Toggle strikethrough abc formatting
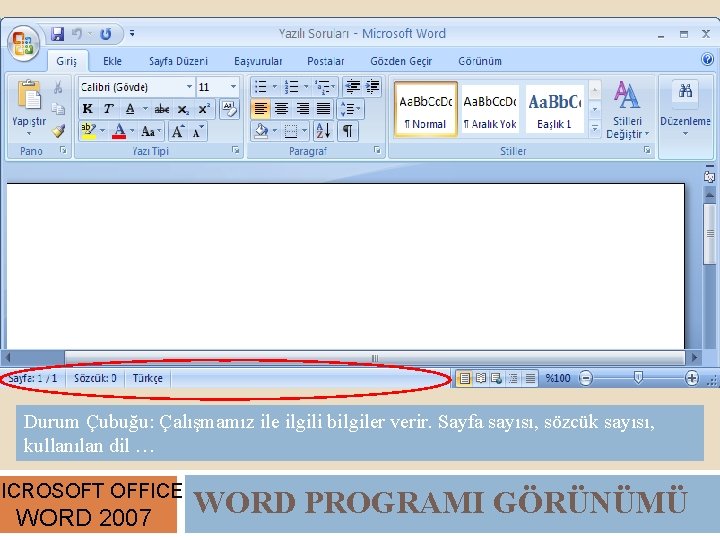720x540 pixels. coord(162,109)
